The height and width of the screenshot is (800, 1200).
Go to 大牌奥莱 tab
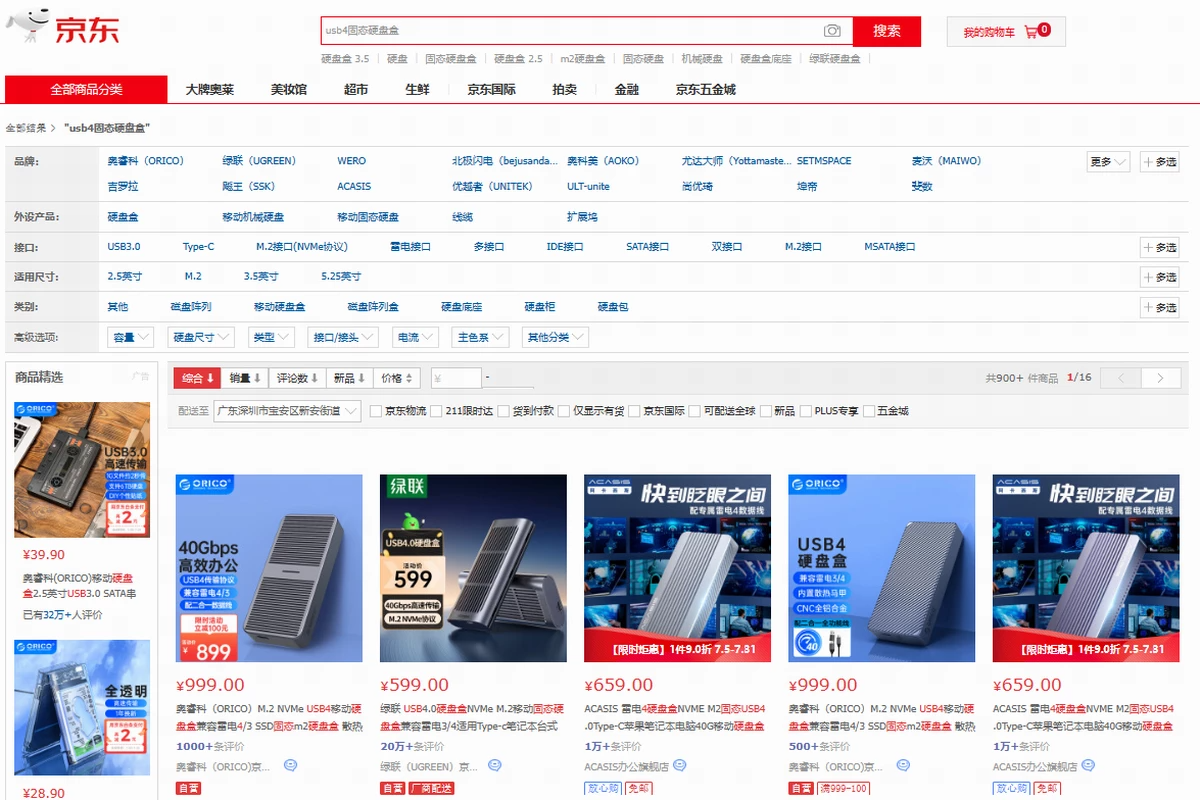click(x=209, y=89)
